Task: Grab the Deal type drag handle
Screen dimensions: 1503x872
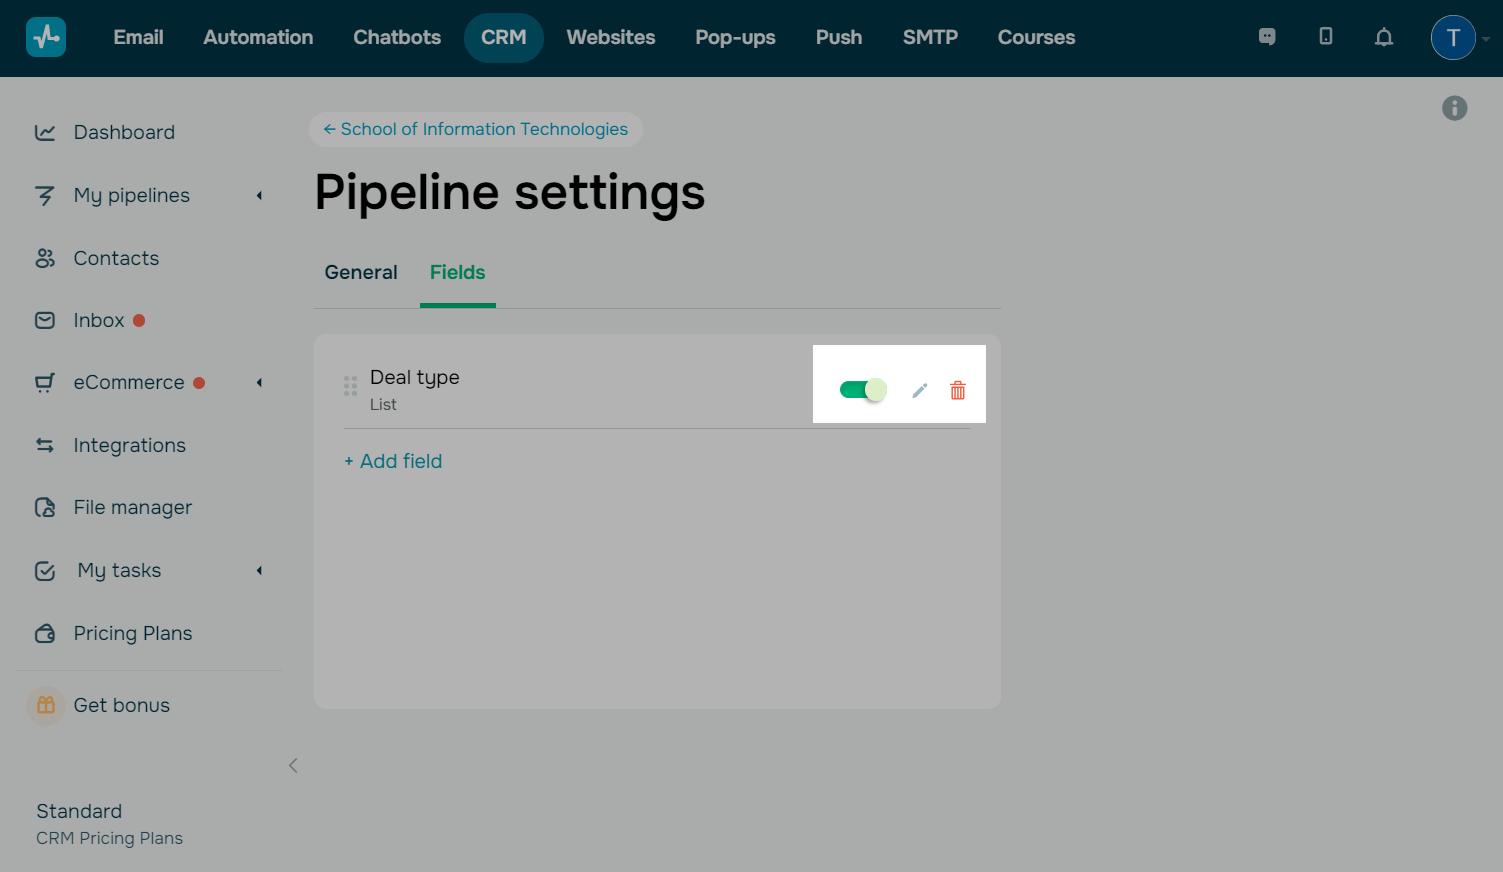Action: pyautogui.click(x=350, y=386)
